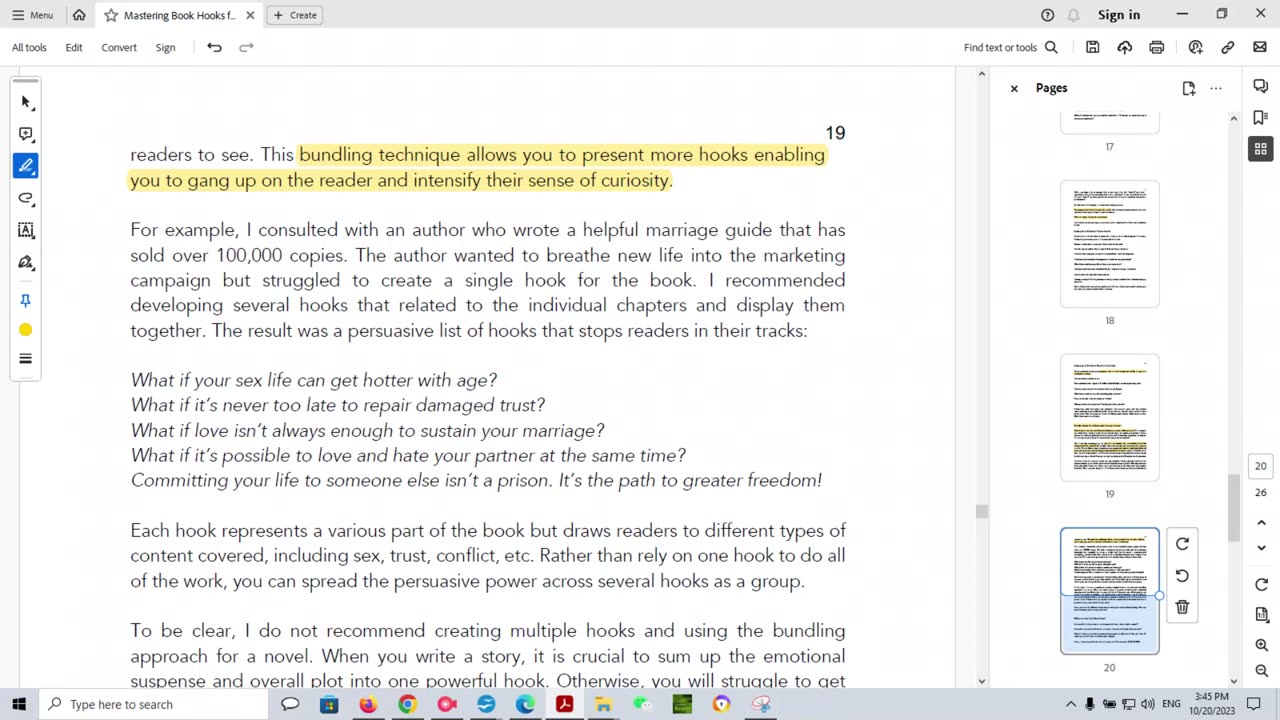Rotate page 20 counterclockwise in thumbnail
This screenshot has width=1280, height=720.
click(1182, 576)
